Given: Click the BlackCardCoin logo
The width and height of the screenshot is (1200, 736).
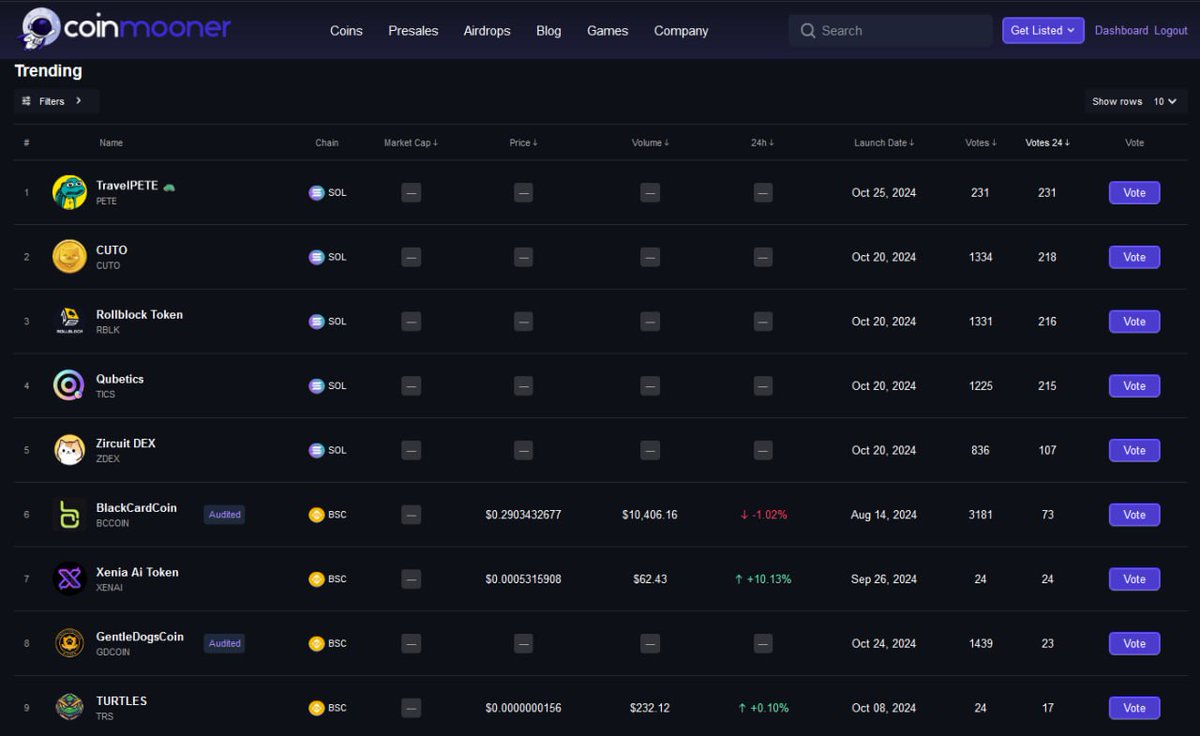Looking at the screenshot, I should pos(69,515).
